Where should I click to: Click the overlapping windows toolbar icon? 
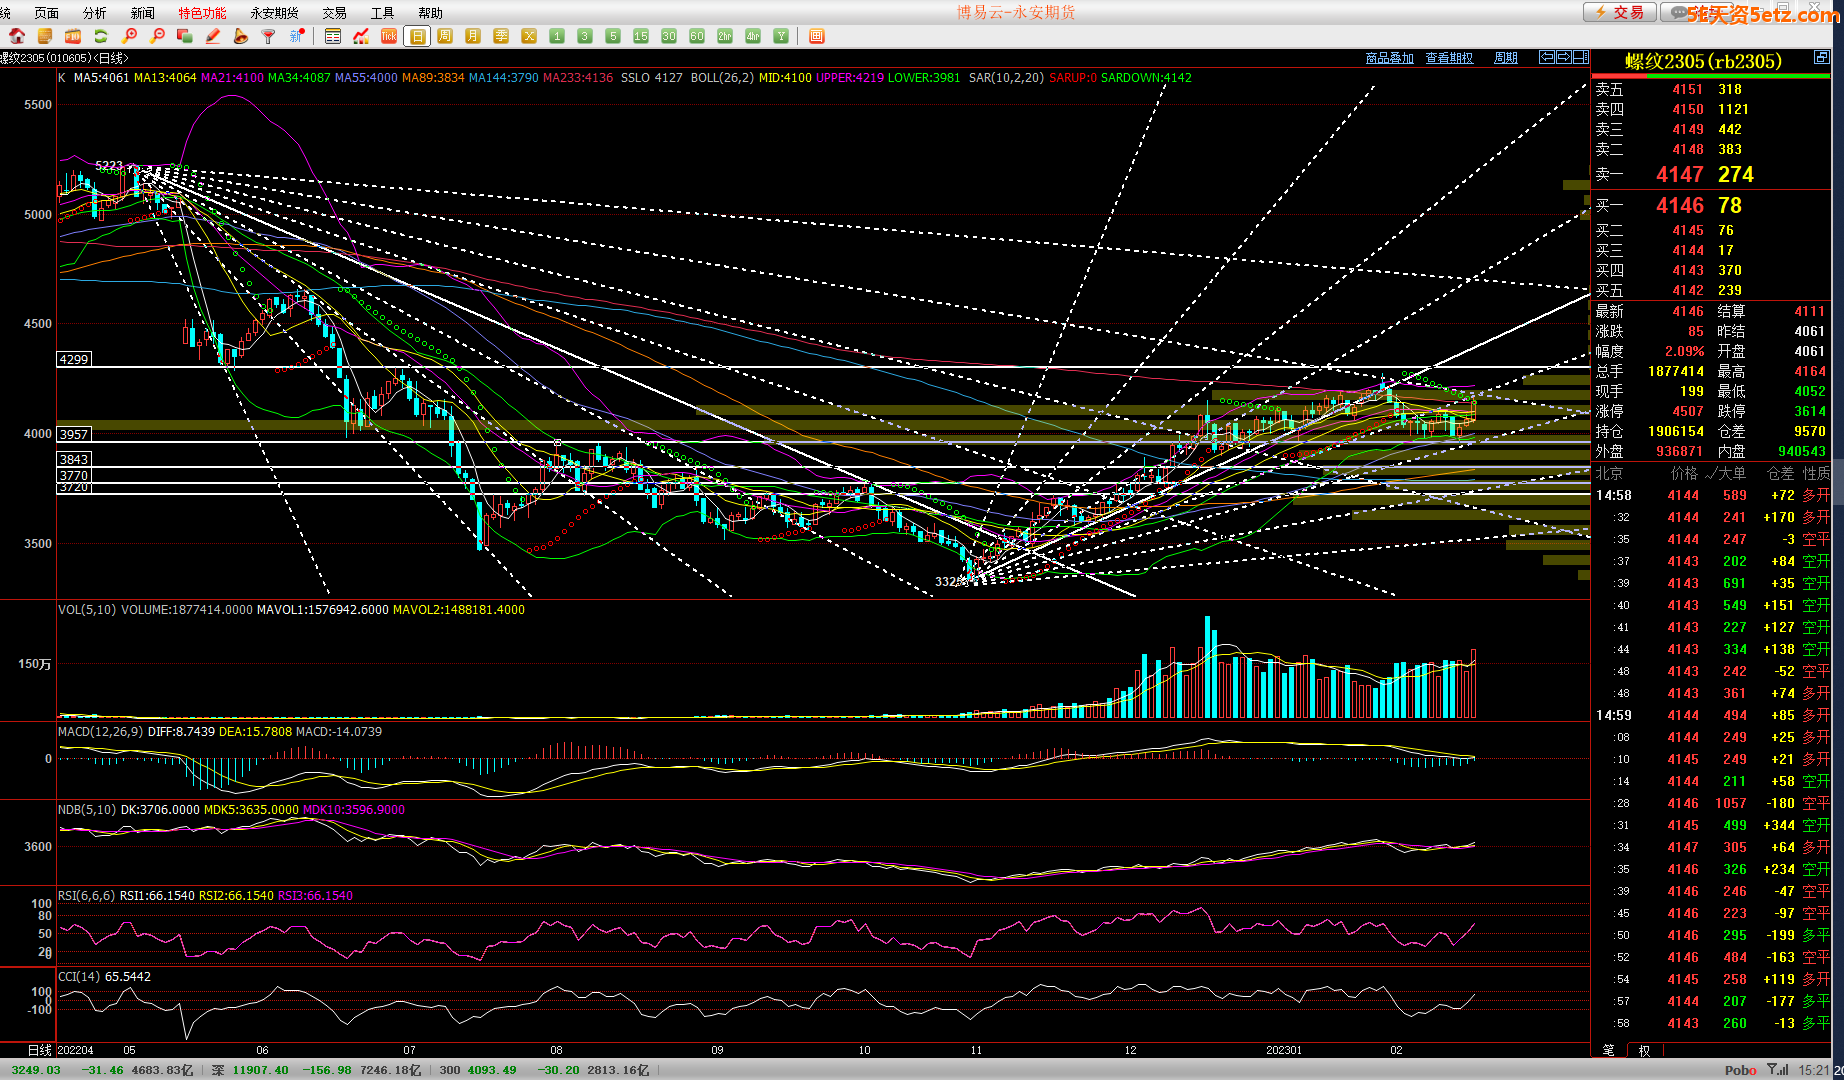coord(185,36)
